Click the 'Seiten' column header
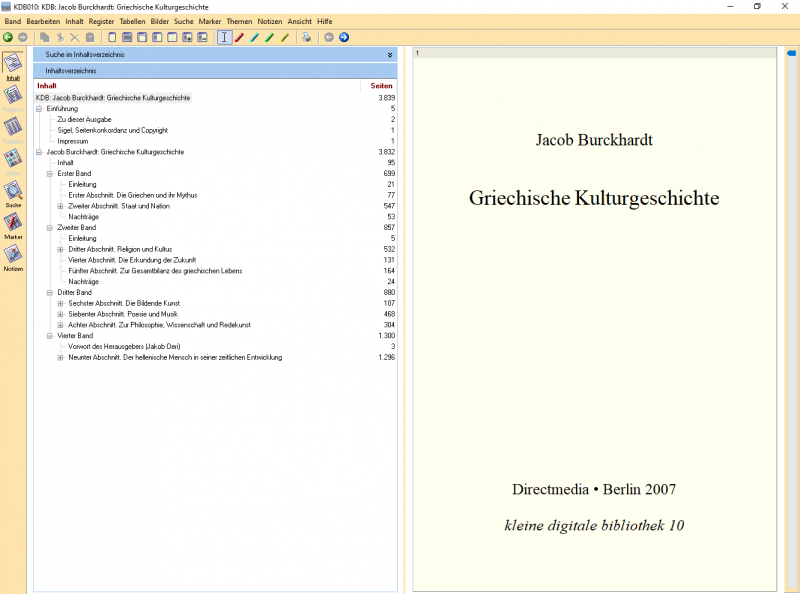Image resolution: width=800 pixels, height=594 pixels. point(382,86)
